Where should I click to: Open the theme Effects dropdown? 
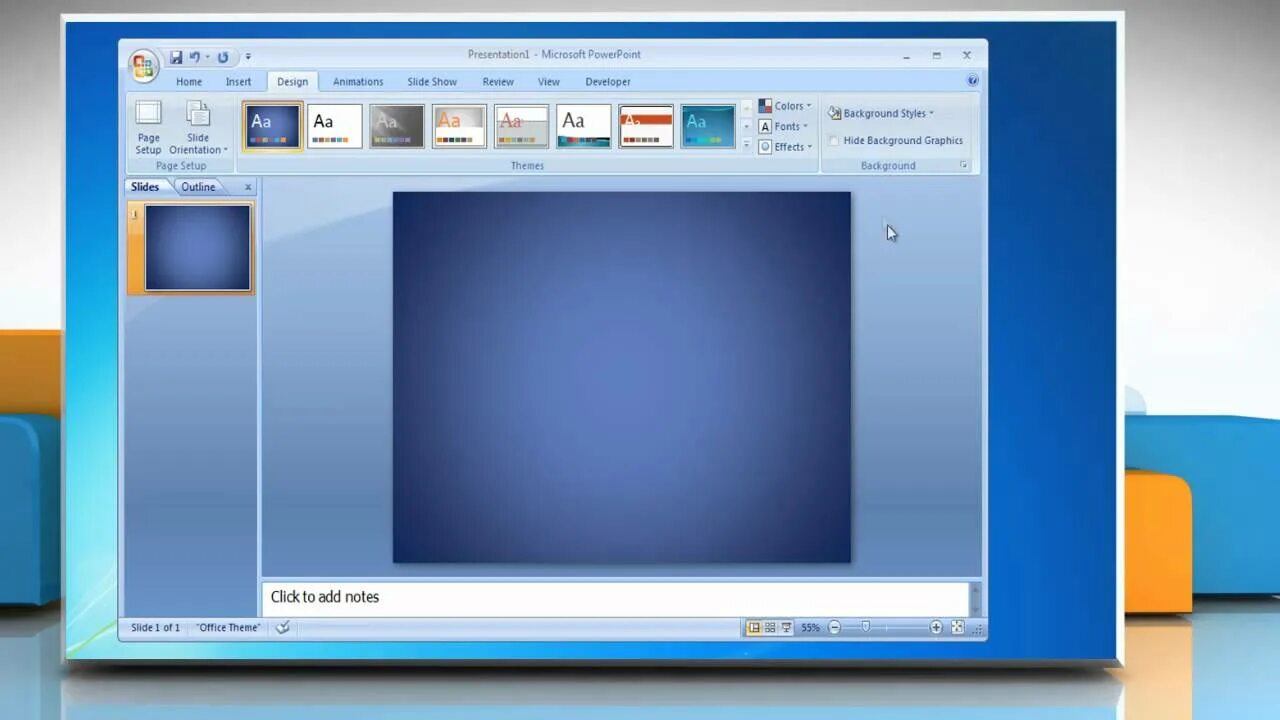(x=785, y=146)
